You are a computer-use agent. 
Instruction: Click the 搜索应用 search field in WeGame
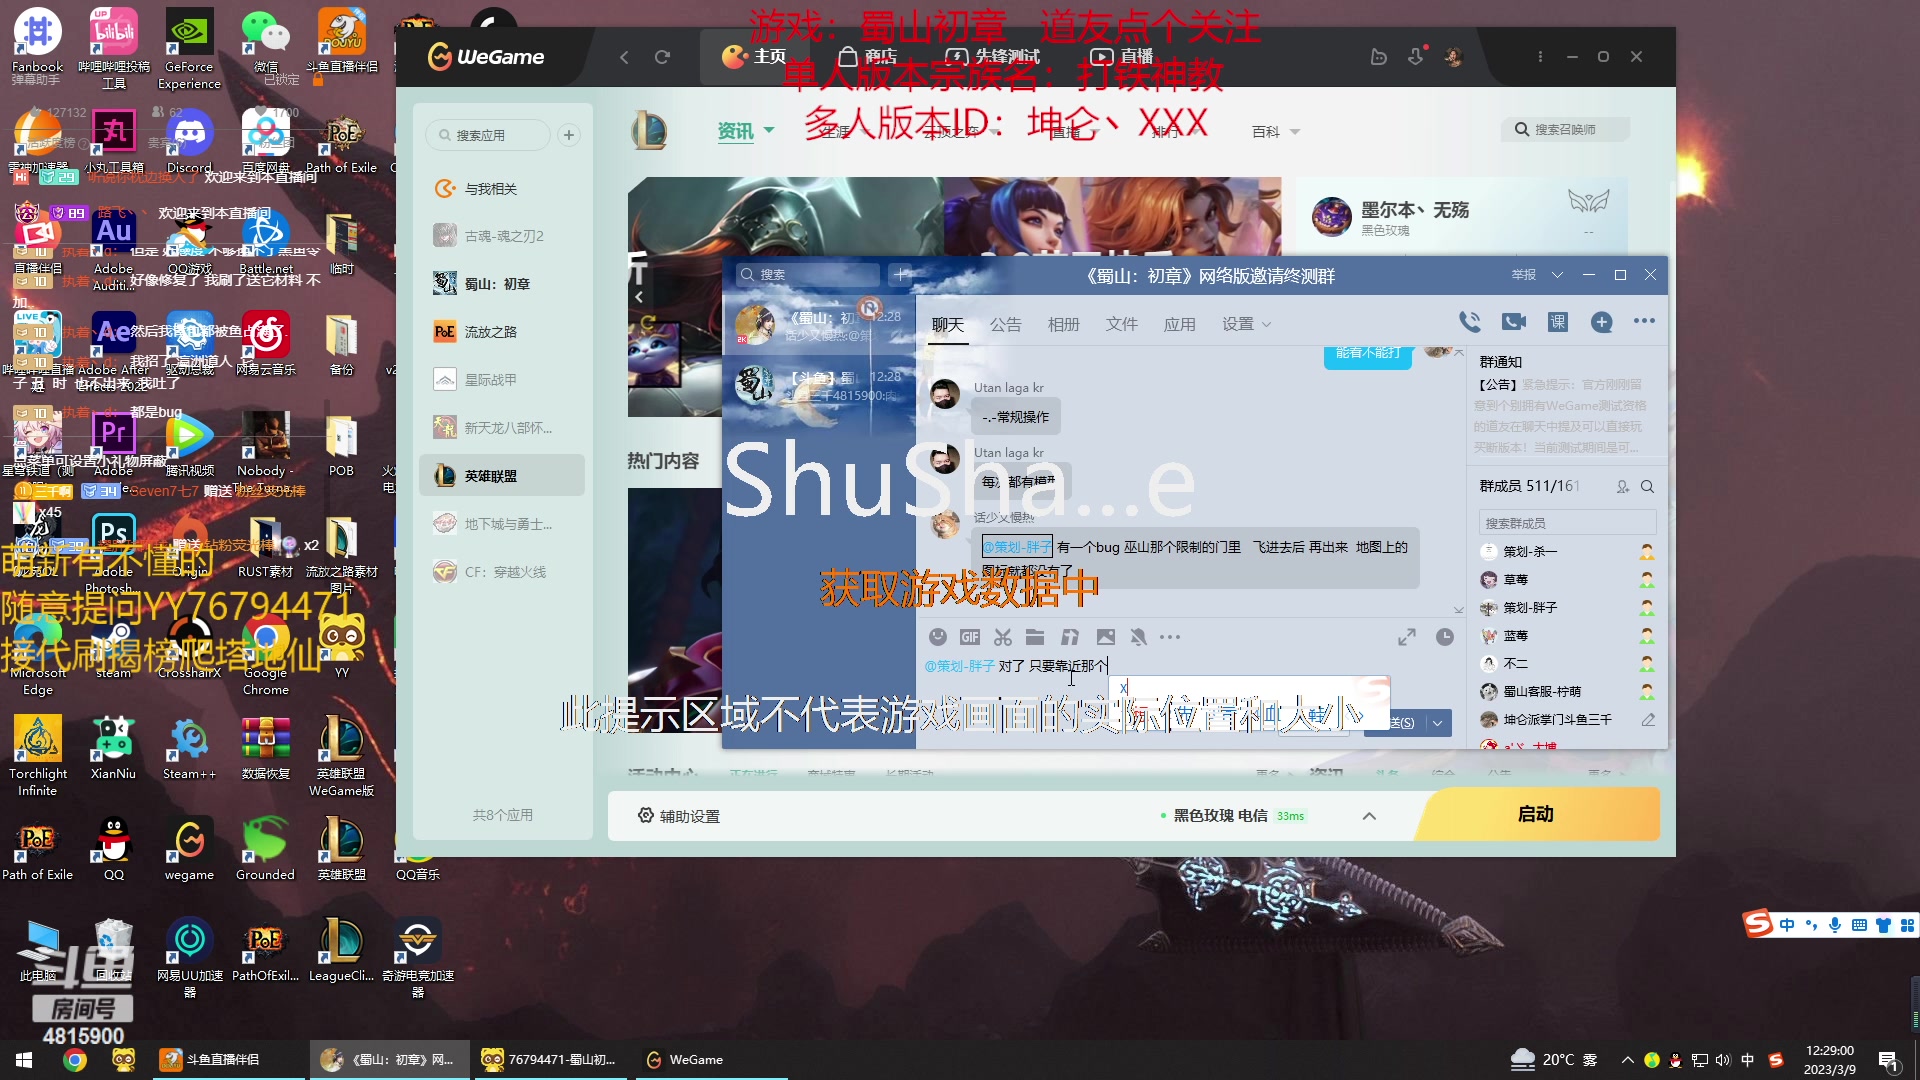click(x=488, y=135)
